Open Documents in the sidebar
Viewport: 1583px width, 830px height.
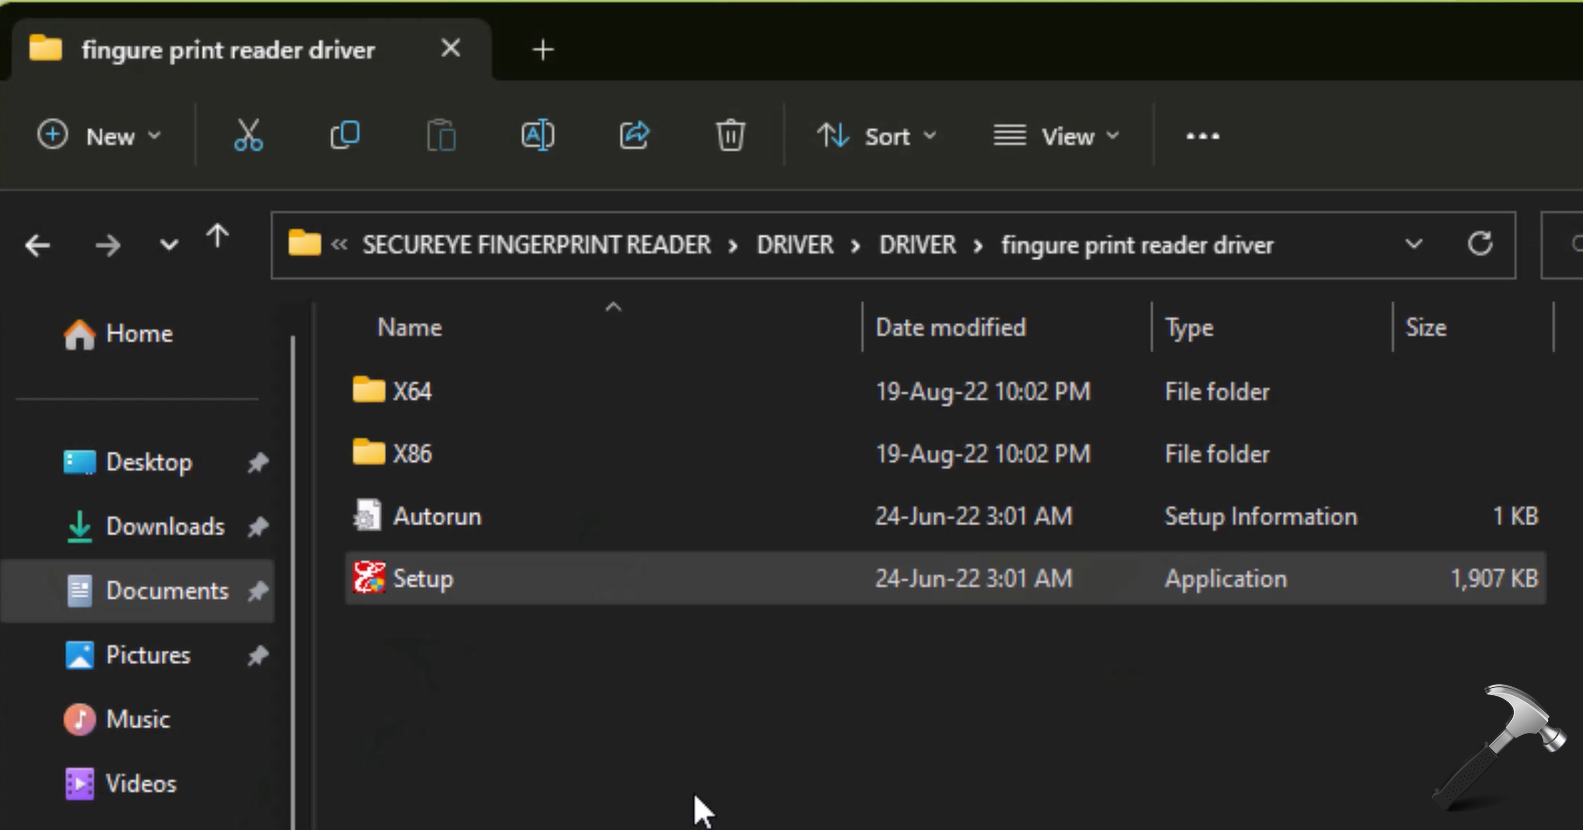pyautogui.click(x=167, y=591)
